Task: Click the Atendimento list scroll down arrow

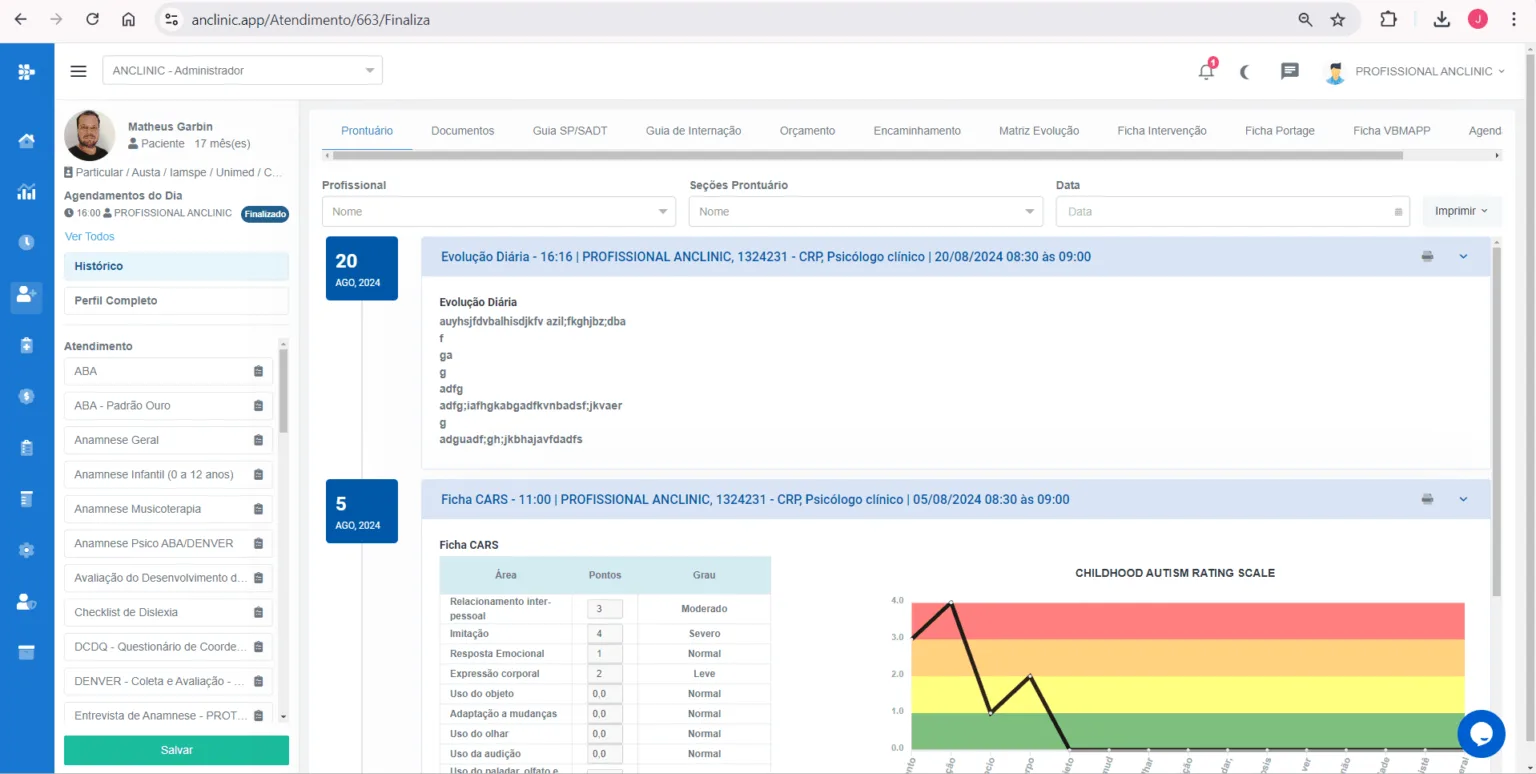Action: pyautogui.click(x=283, y=717)
